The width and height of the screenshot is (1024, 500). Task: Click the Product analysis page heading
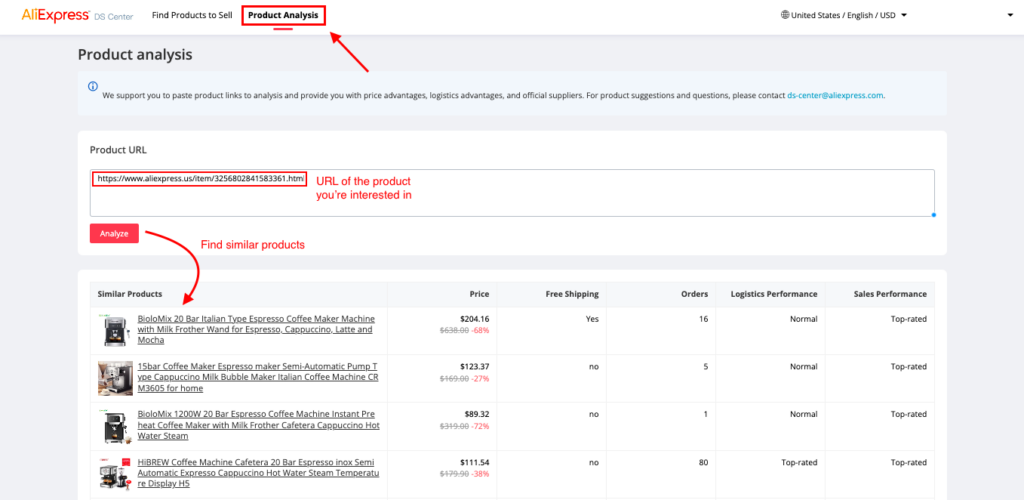point(135,55)
